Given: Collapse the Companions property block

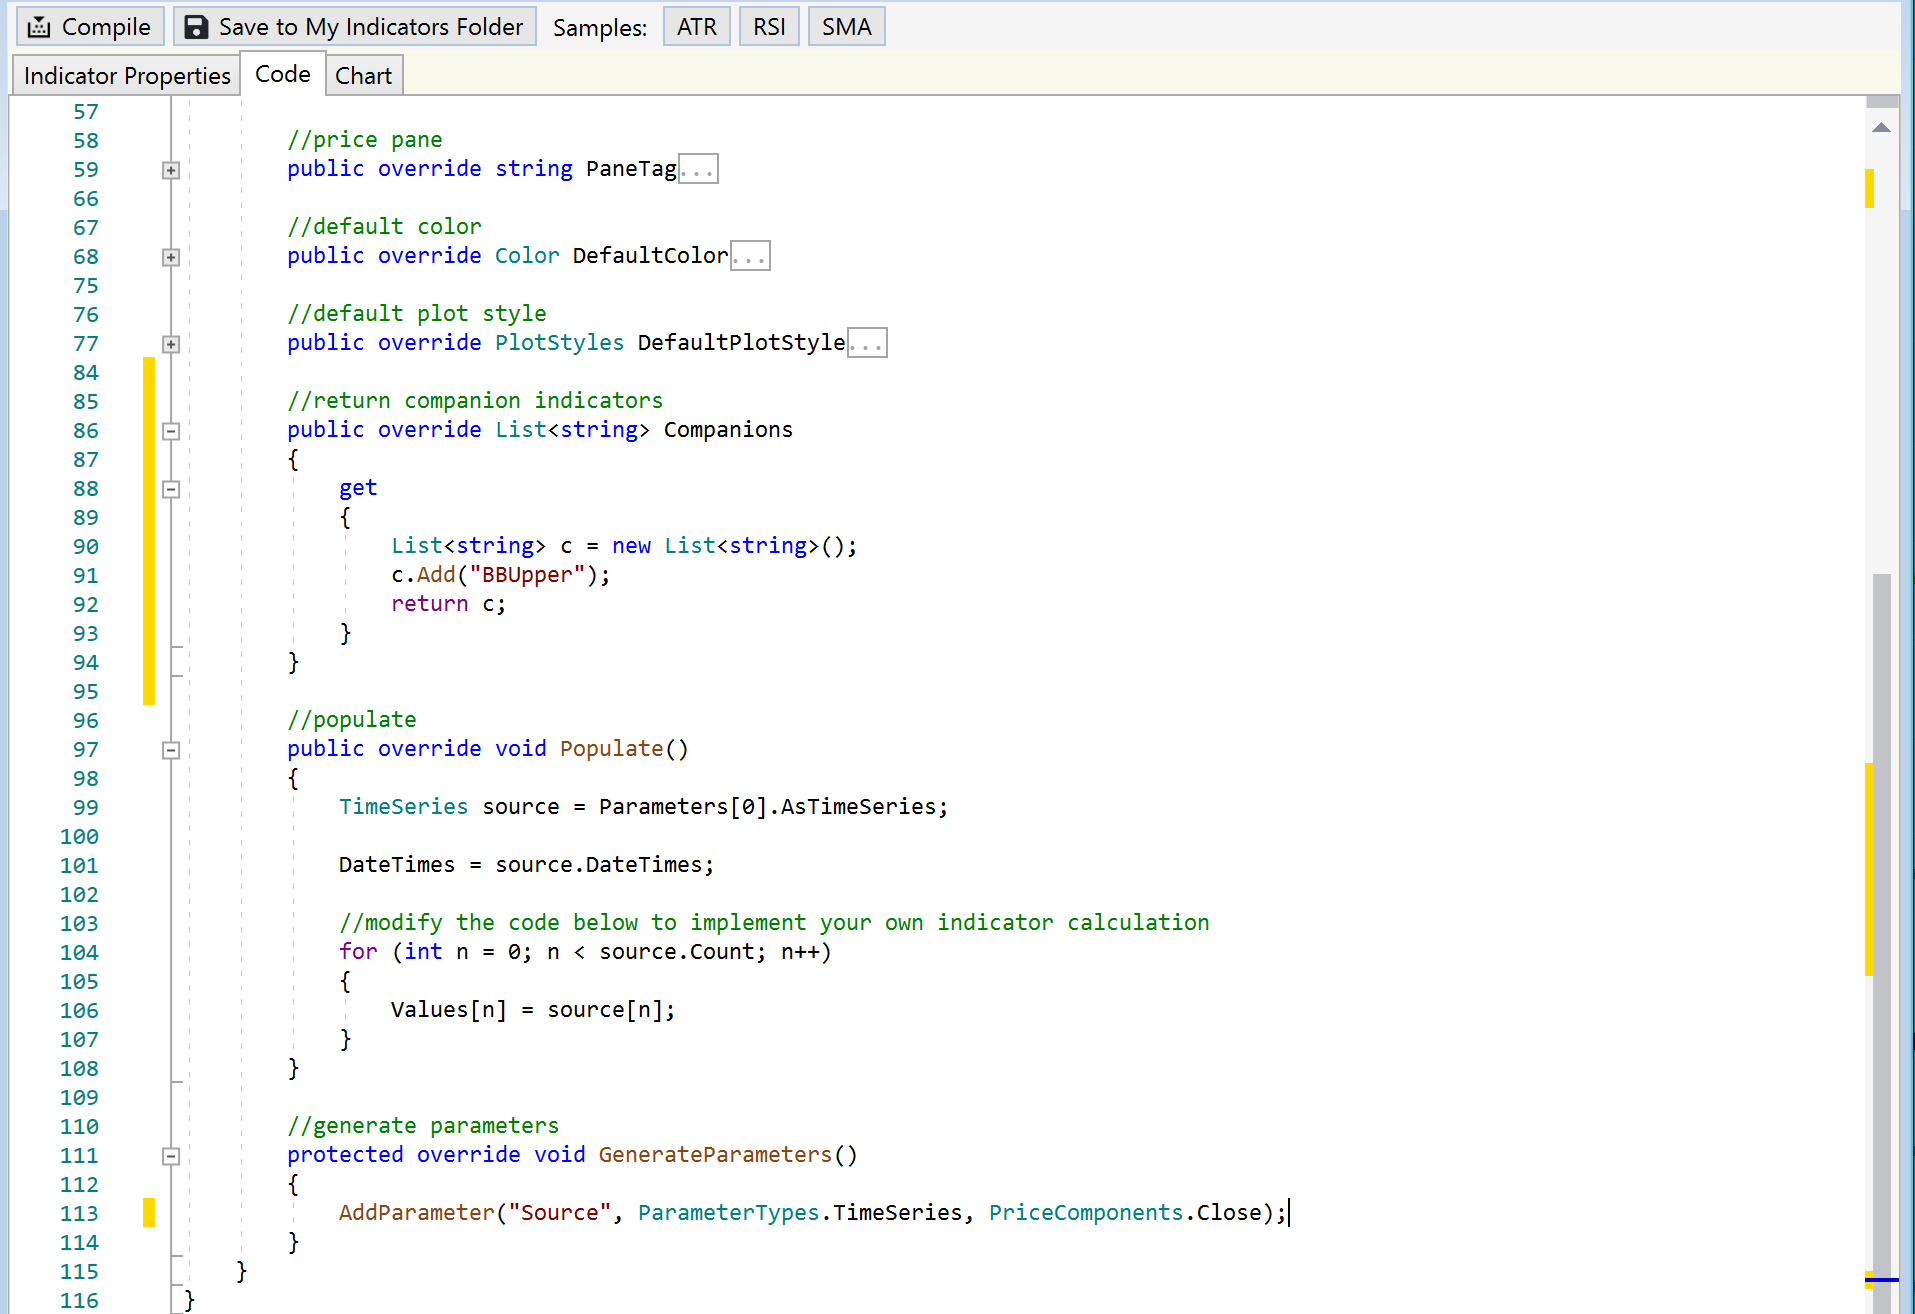Looking at the screenshot, I should tap(171, 431).
